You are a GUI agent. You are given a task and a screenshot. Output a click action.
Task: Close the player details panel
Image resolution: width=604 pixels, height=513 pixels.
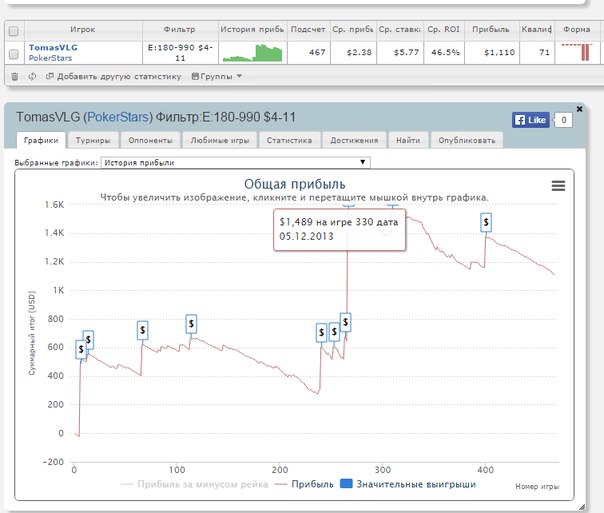579,108
